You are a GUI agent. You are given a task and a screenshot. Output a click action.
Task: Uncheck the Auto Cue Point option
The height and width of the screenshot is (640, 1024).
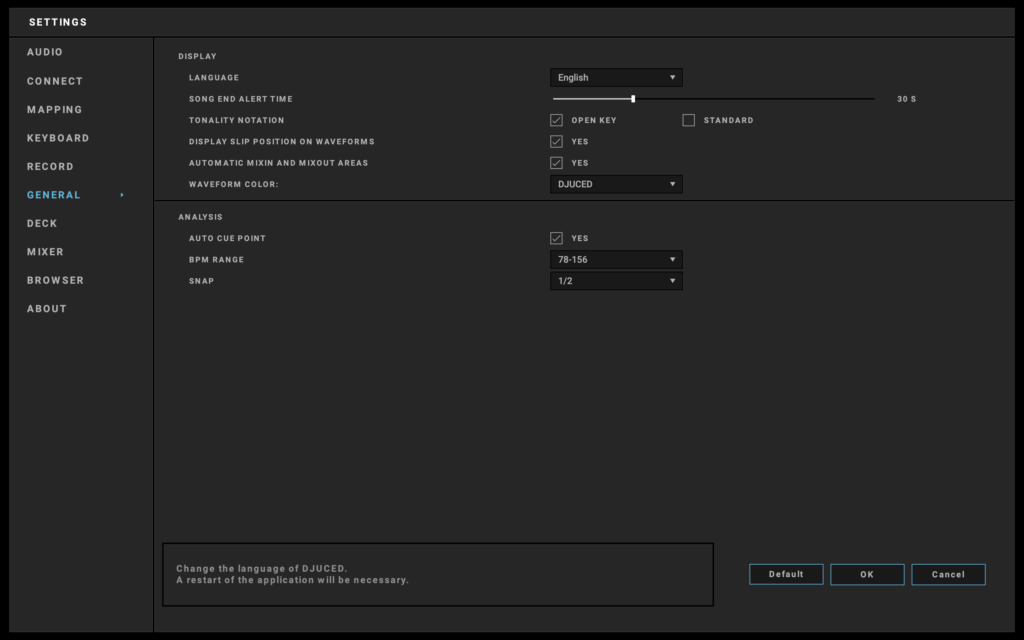(557, 239)
